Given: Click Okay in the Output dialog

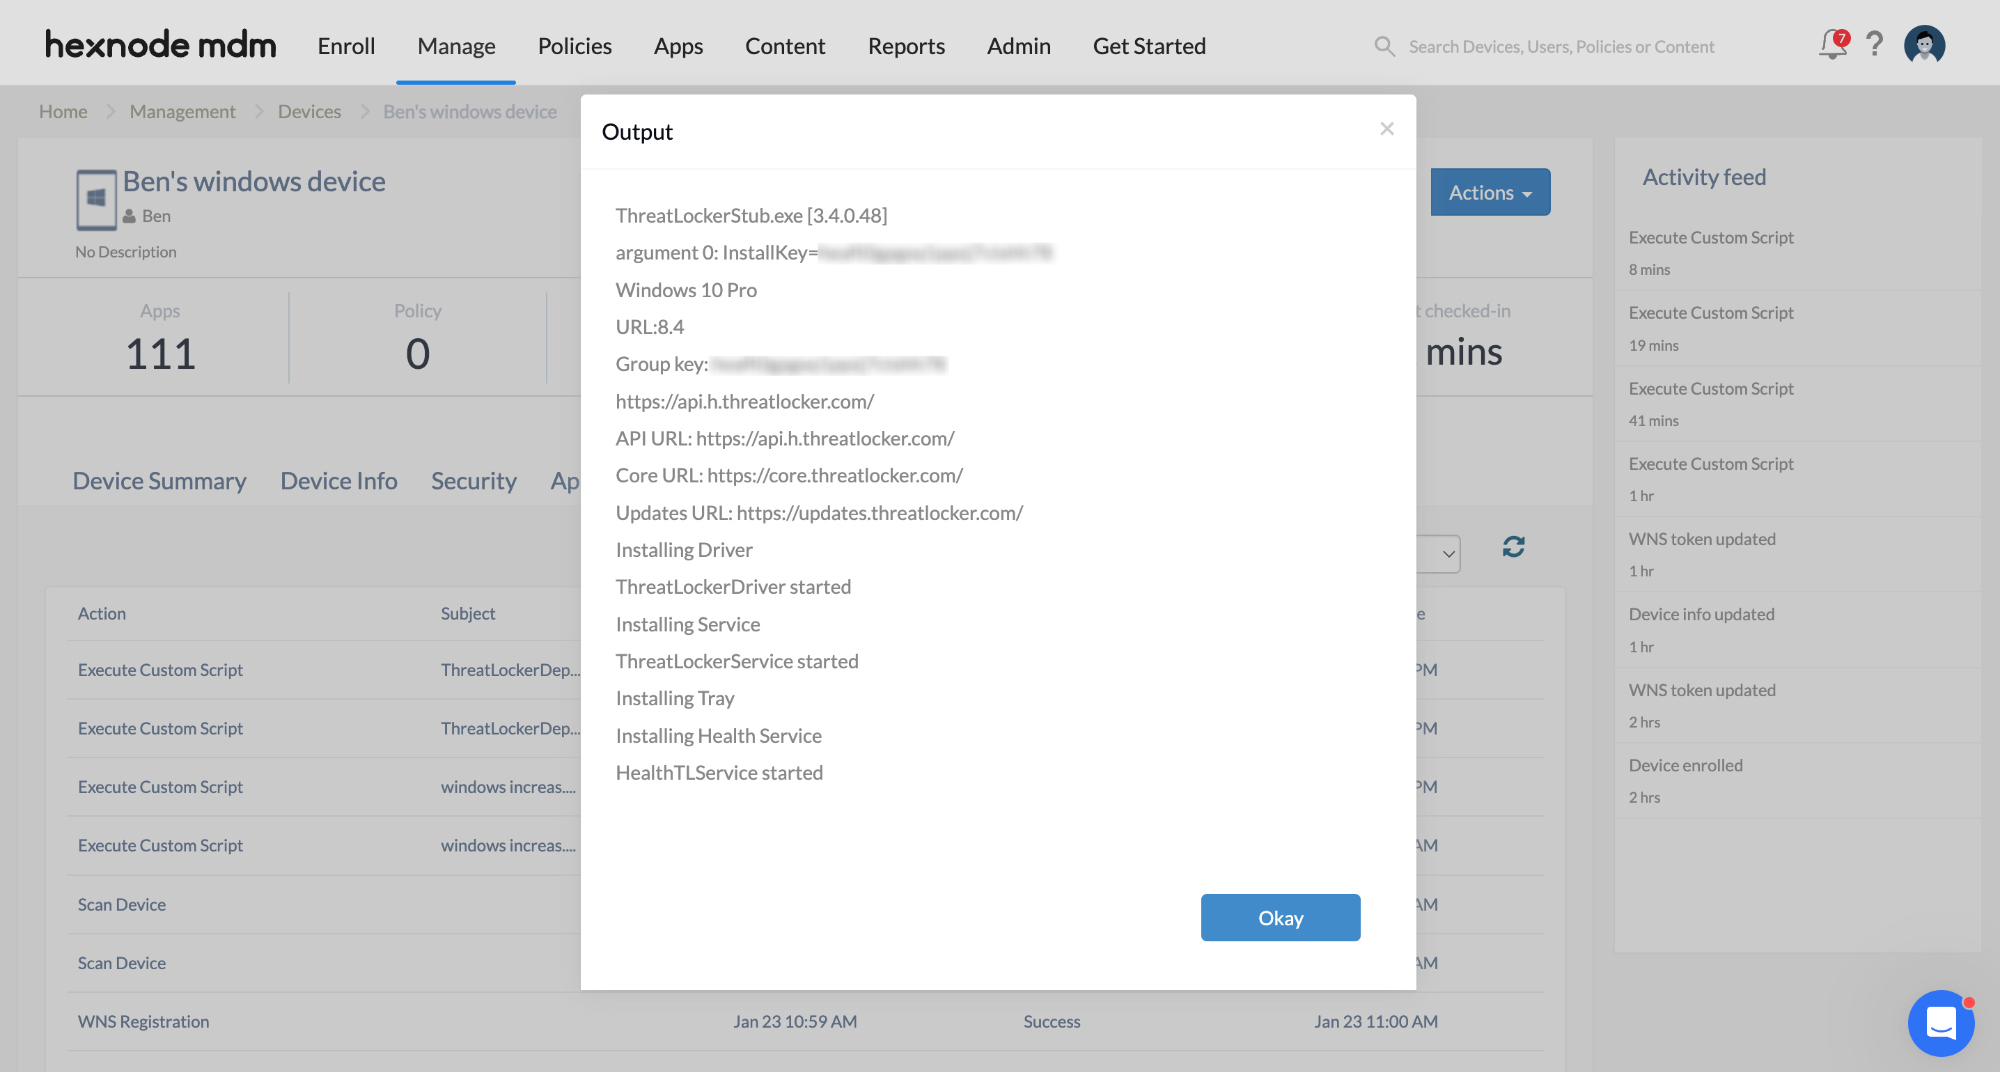Looking at the screenshot, I should [x=1280, y=917].
